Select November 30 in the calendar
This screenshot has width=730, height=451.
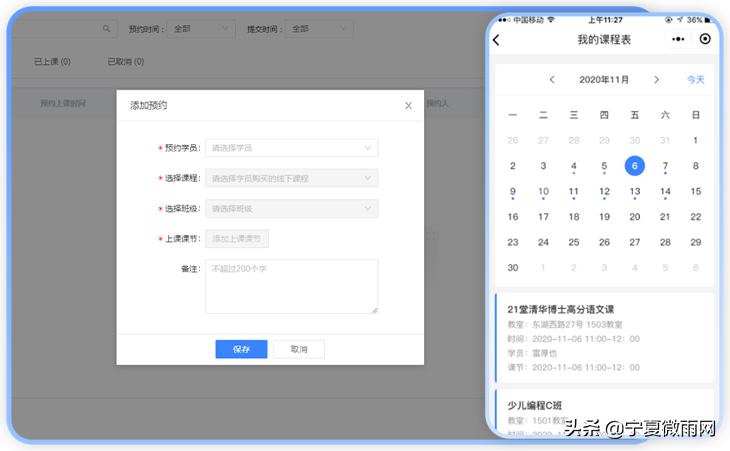513,268
